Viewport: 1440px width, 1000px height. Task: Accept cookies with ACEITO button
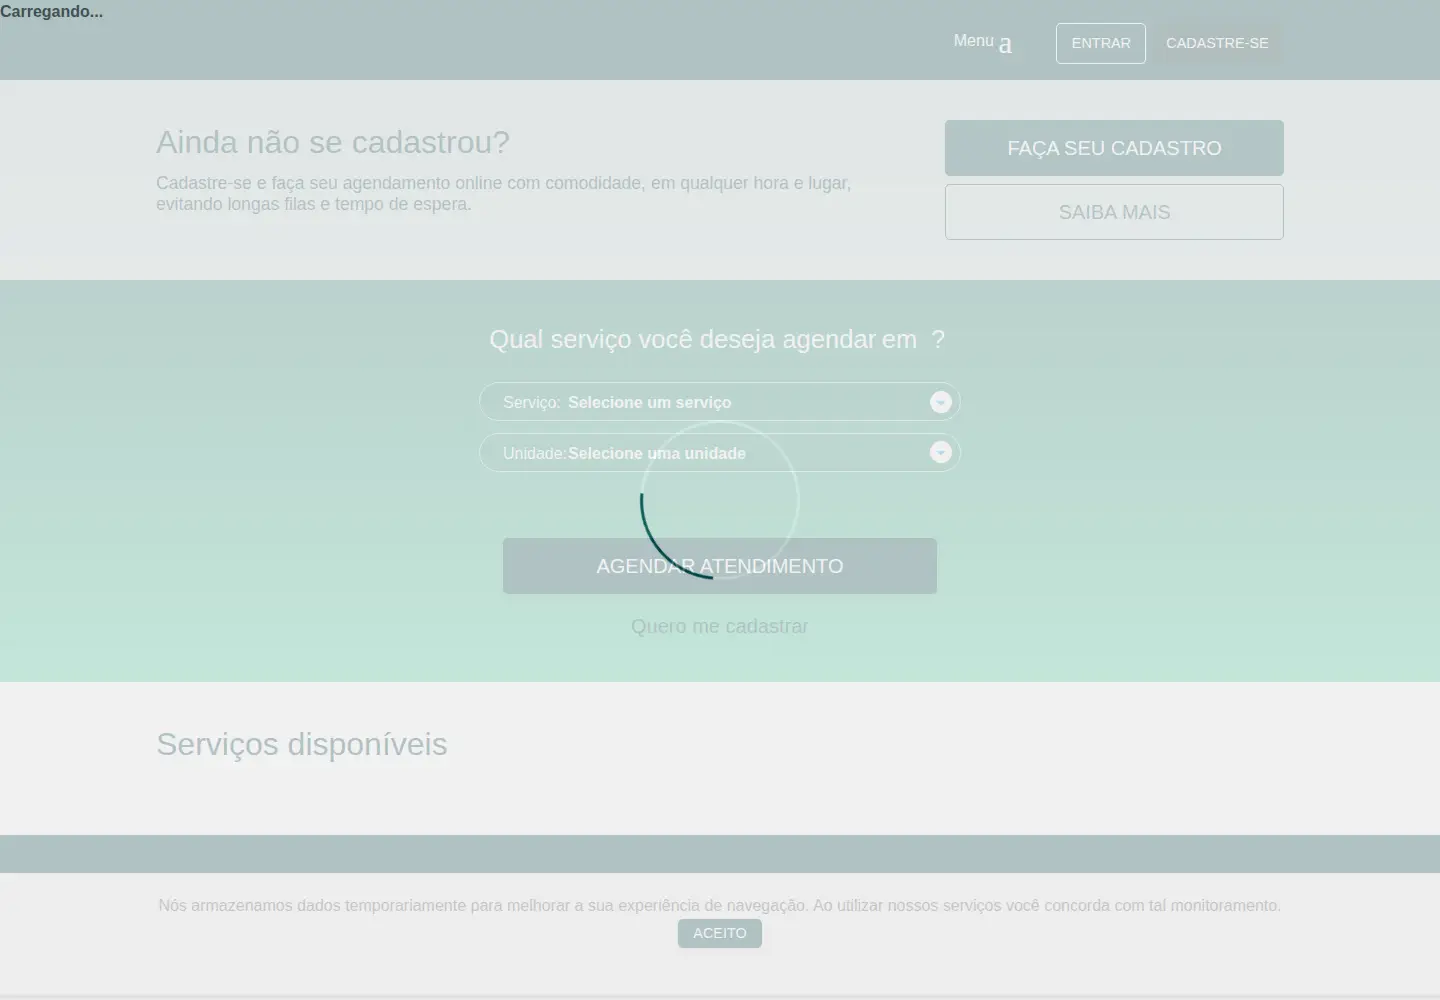tap(720, 933)
